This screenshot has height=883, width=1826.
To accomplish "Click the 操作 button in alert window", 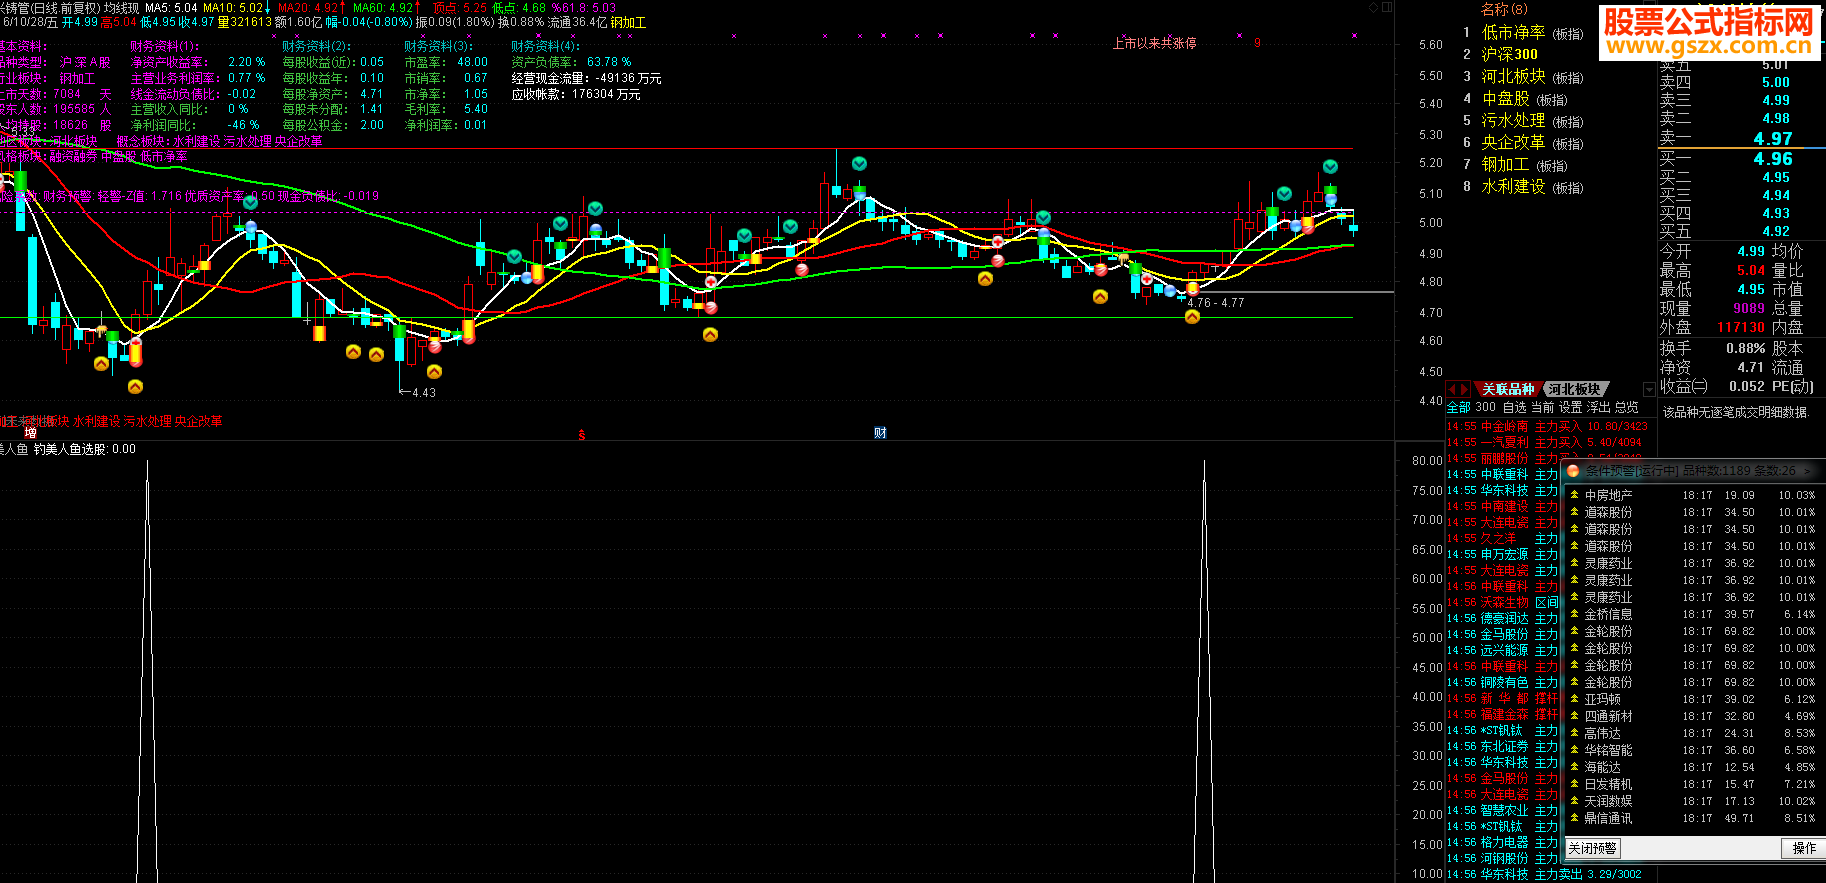I will [1803, 848].
